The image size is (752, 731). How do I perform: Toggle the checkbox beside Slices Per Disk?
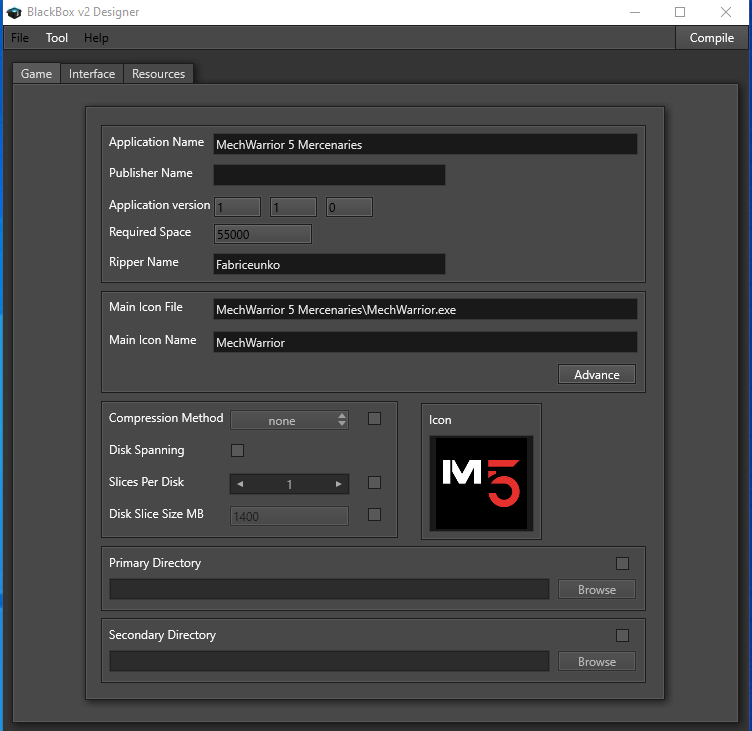pyautogui.click(x=375, y=483)
